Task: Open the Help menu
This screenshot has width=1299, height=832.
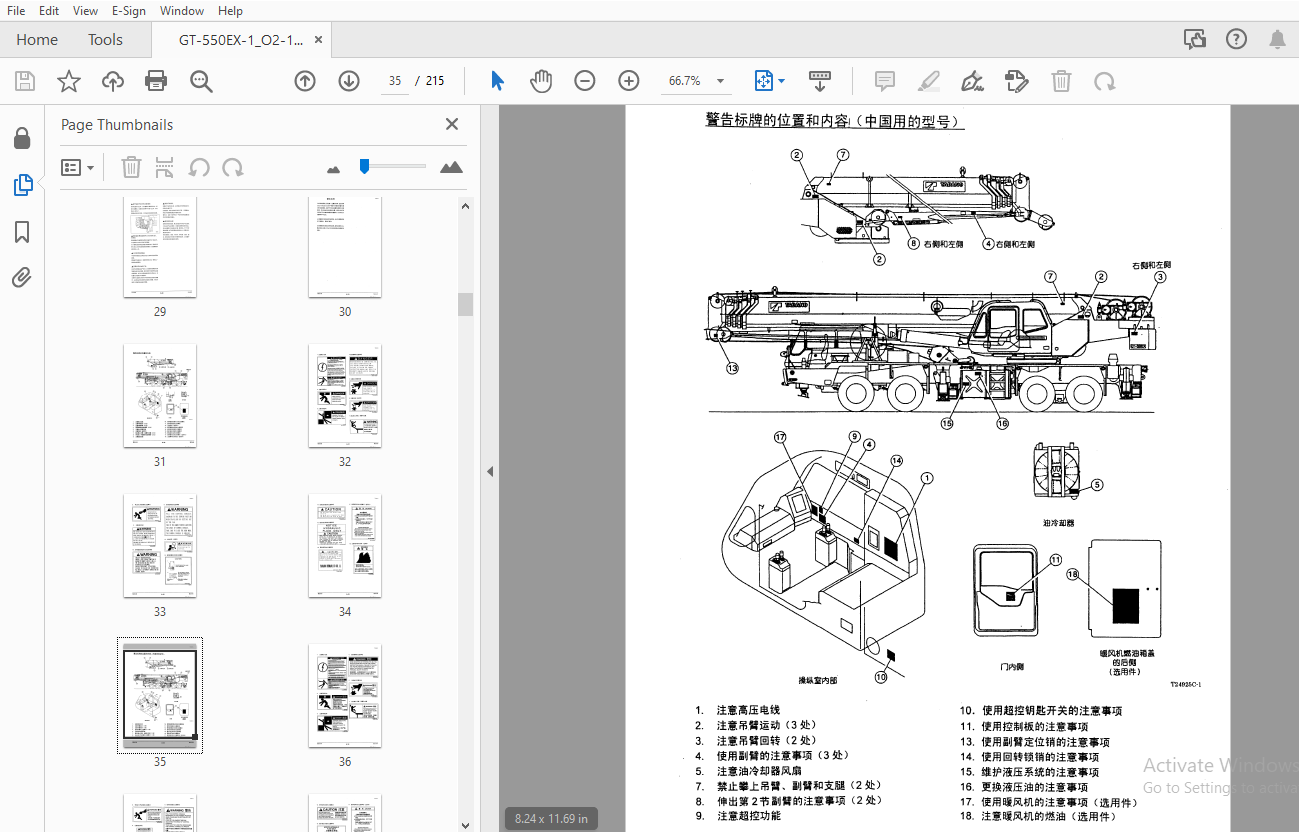Action: point(230,10)
